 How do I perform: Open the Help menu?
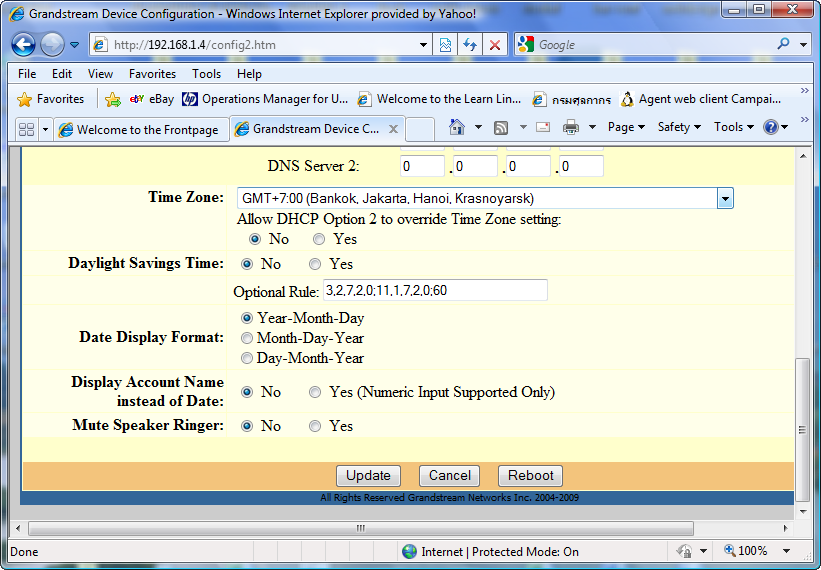[249, 74]
